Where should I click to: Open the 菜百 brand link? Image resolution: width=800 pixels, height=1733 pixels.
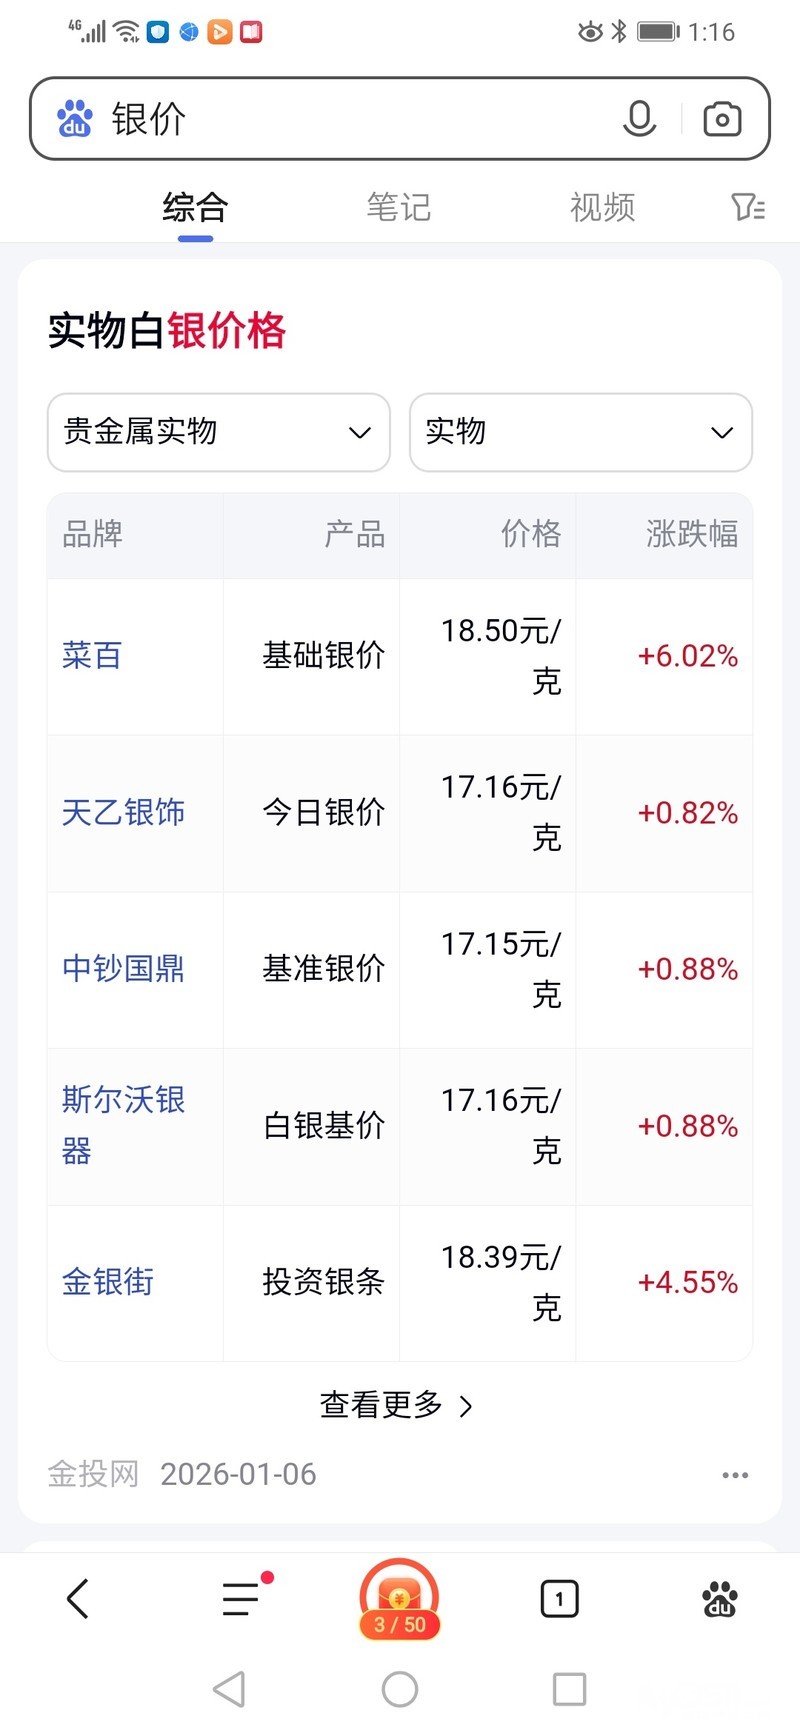click(92, 656)
